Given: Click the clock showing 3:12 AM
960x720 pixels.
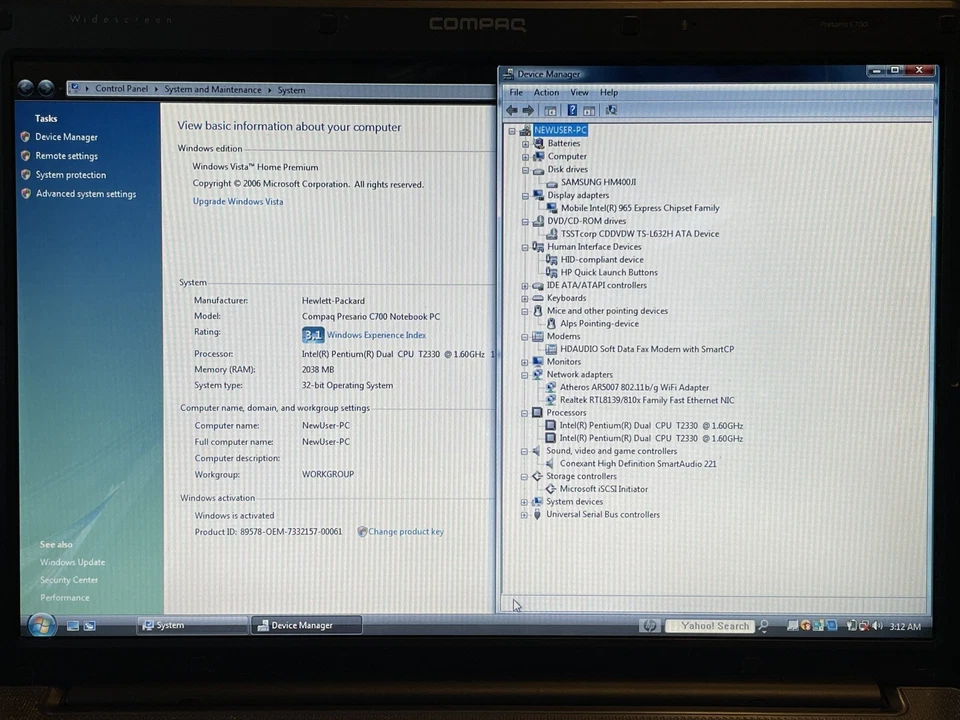Looking at the screenshot, I should point(905,626).
